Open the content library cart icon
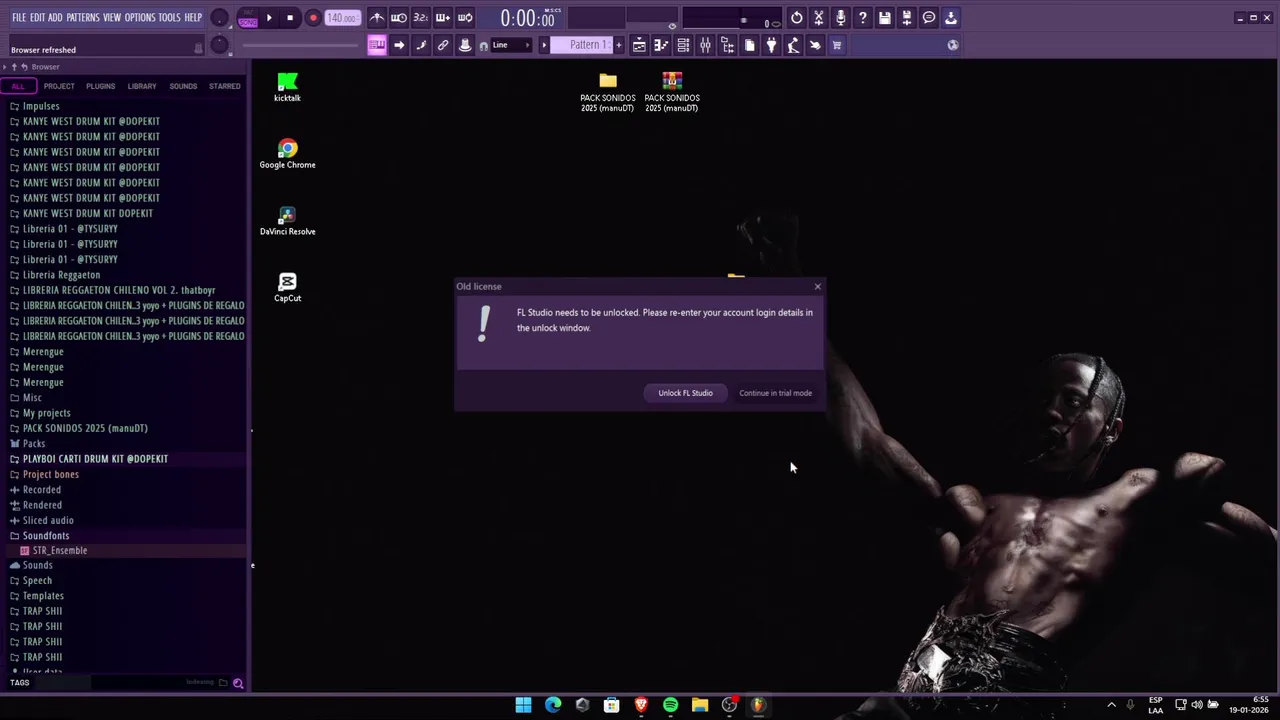The width and height of the screenshot is (1280, 720). tap(837, 45)
